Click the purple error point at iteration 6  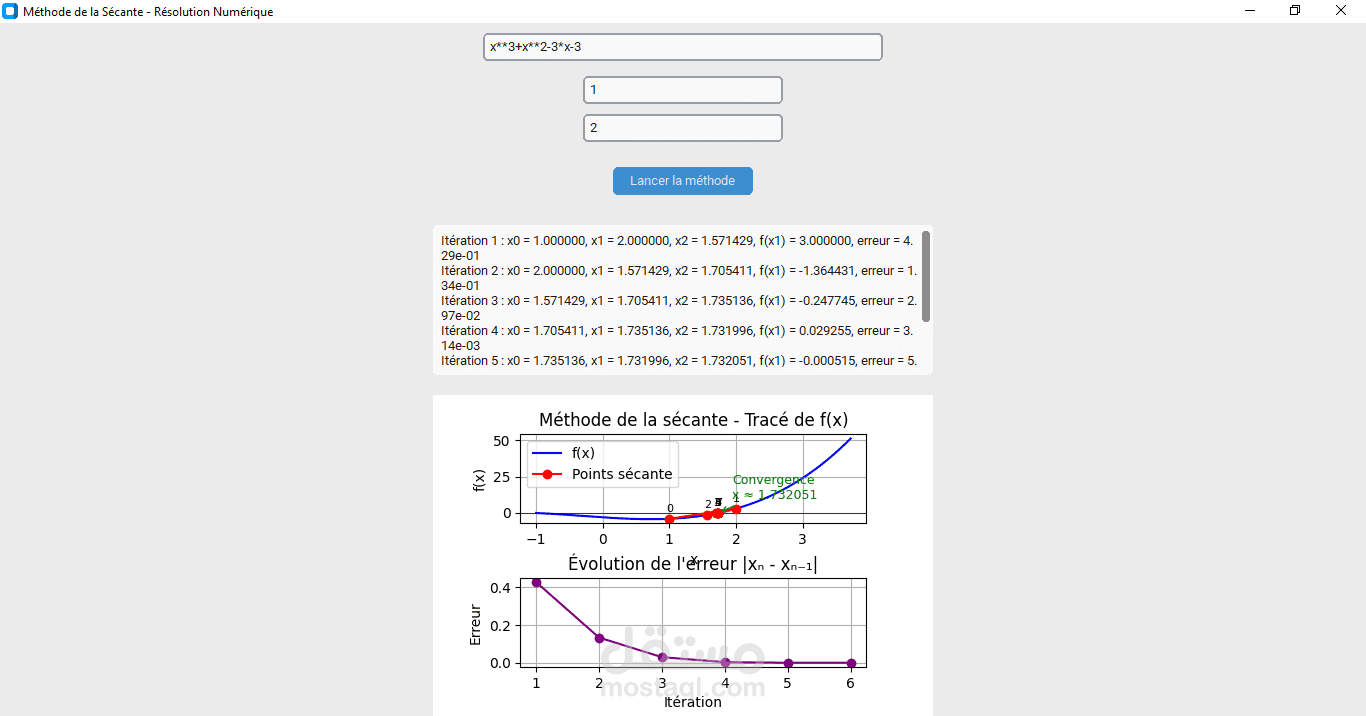pyautogui.click(x=851, y=663)
